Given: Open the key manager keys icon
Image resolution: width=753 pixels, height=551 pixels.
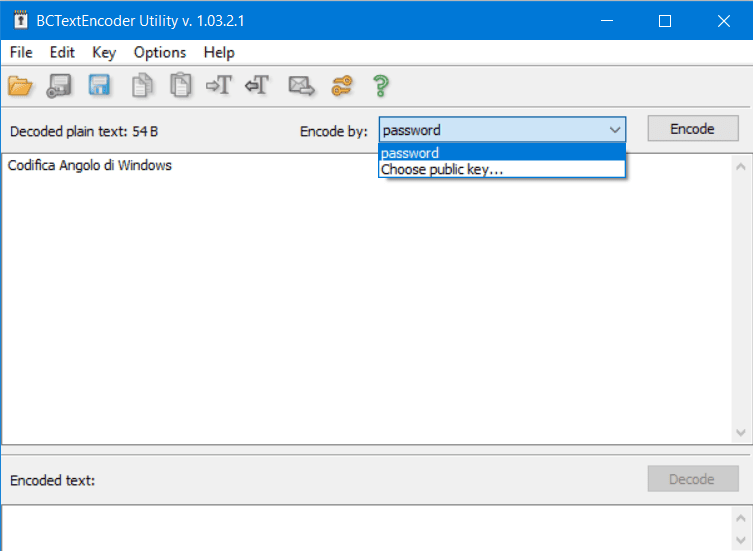Looking at the screenshot, I should tap(342, 86).
